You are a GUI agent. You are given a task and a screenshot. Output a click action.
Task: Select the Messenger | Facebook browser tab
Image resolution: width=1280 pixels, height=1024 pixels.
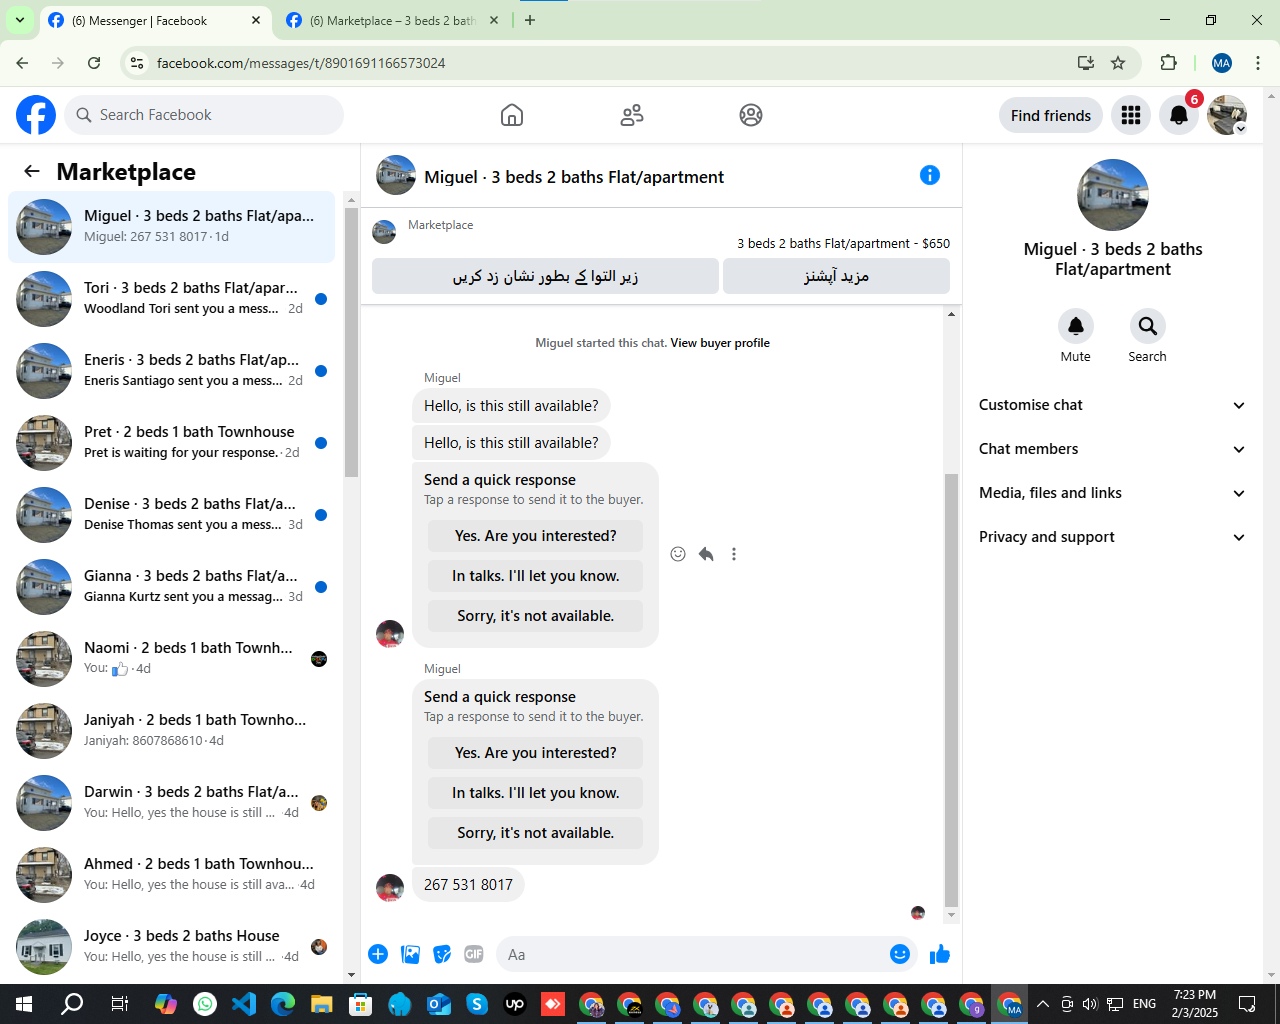point(156,20)
